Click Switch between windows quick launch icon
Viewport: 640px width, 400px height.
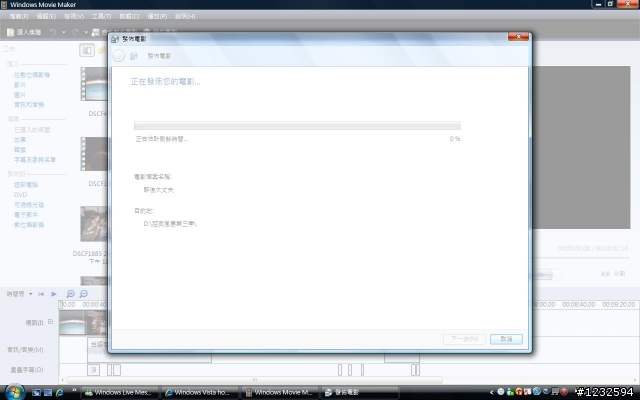point(48,393)
